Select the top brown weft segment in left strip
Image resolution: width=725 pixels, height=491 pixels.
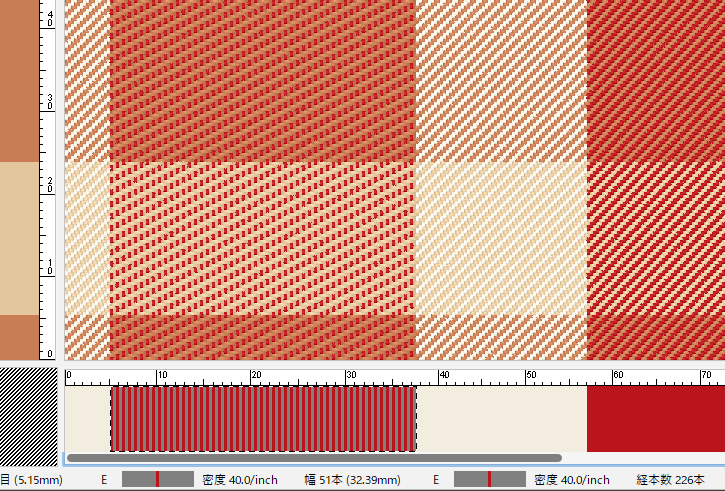19,81
